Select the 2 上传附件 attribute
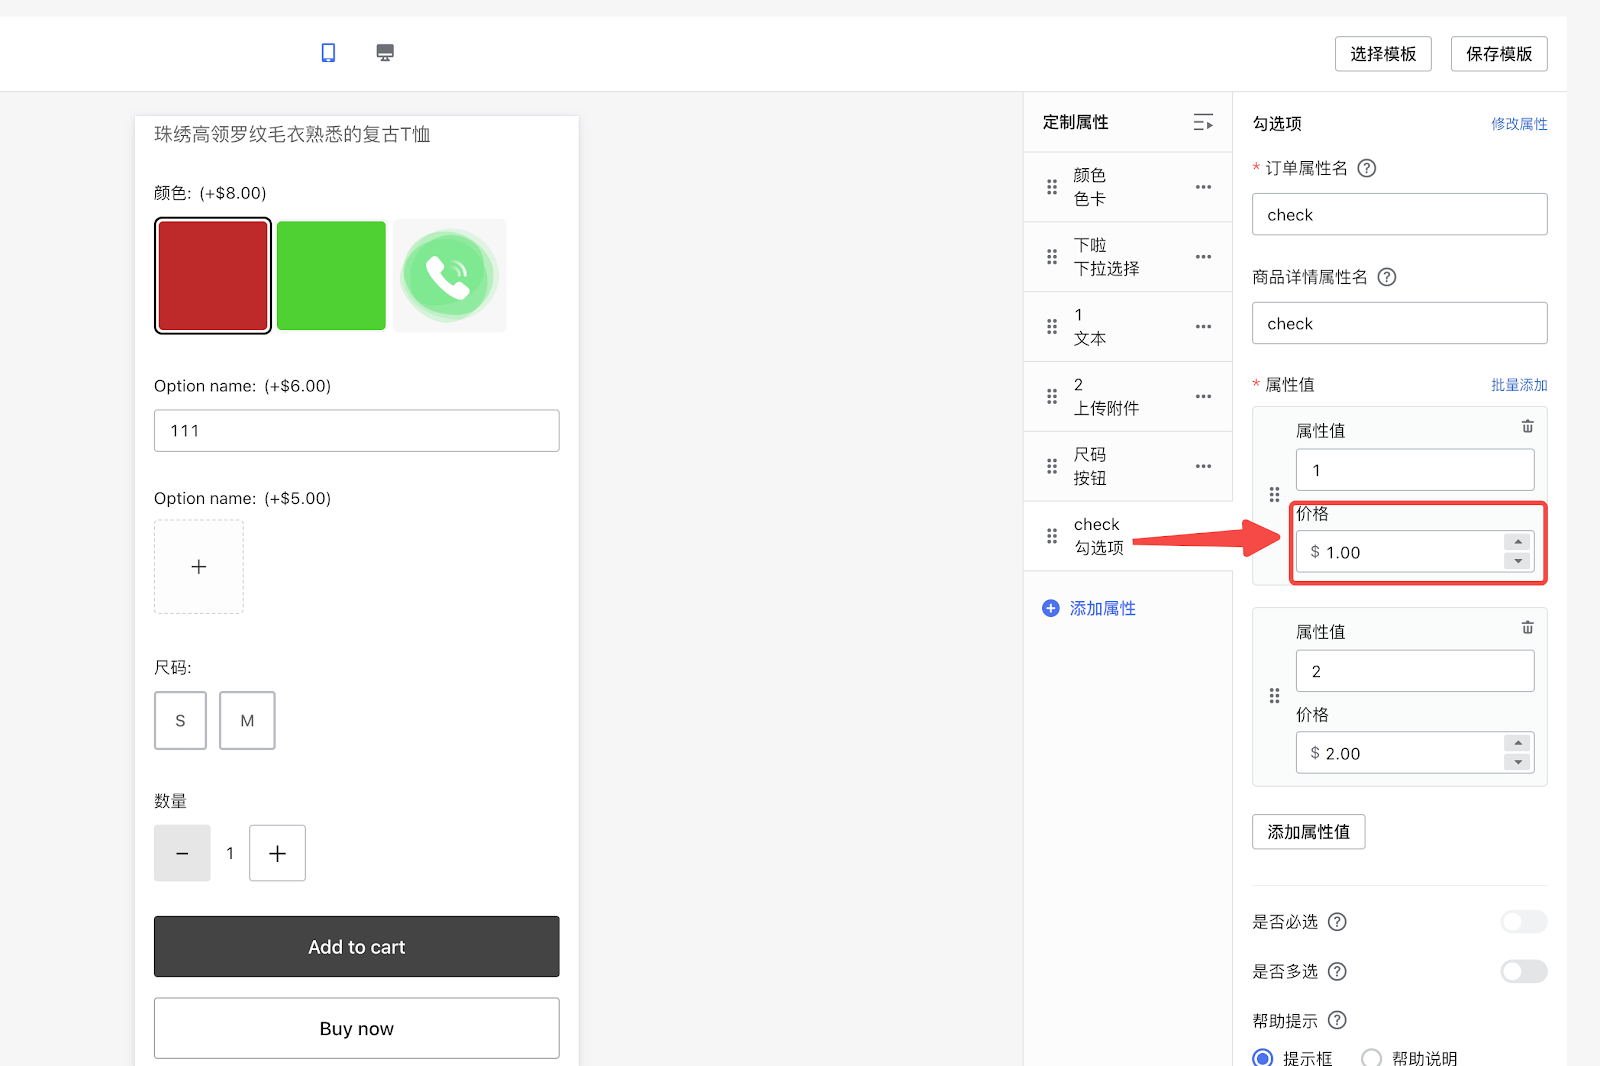This screenshot has width=1600, height=1066. tap(1128, 396)
